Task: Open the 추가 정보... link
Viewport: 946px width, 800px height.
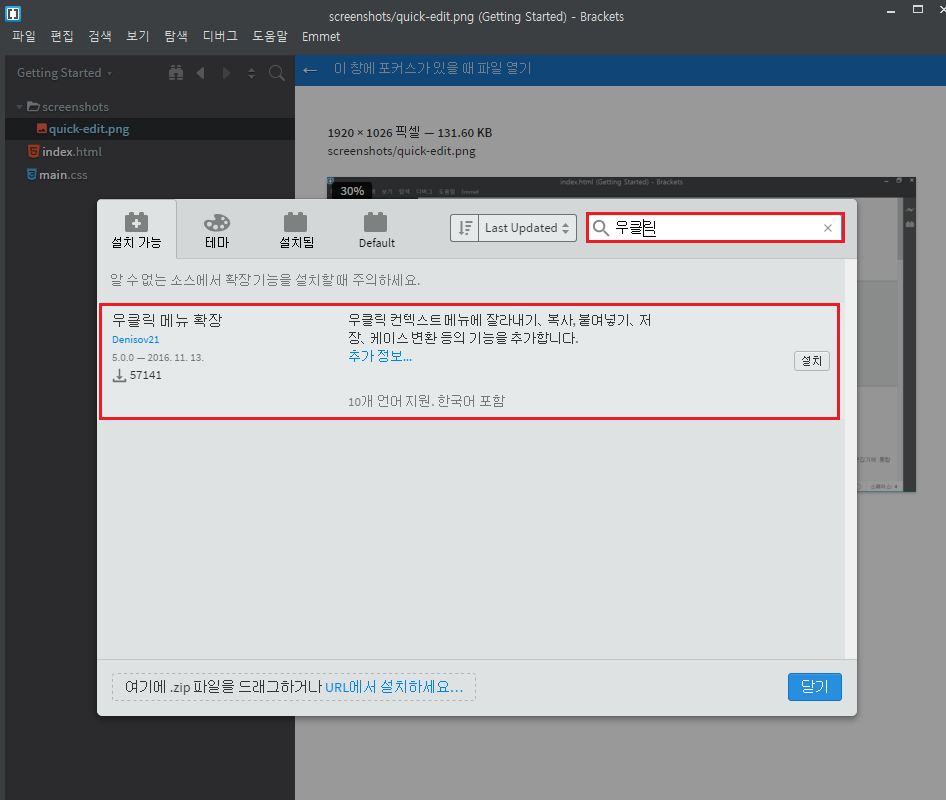Action: 380,356
